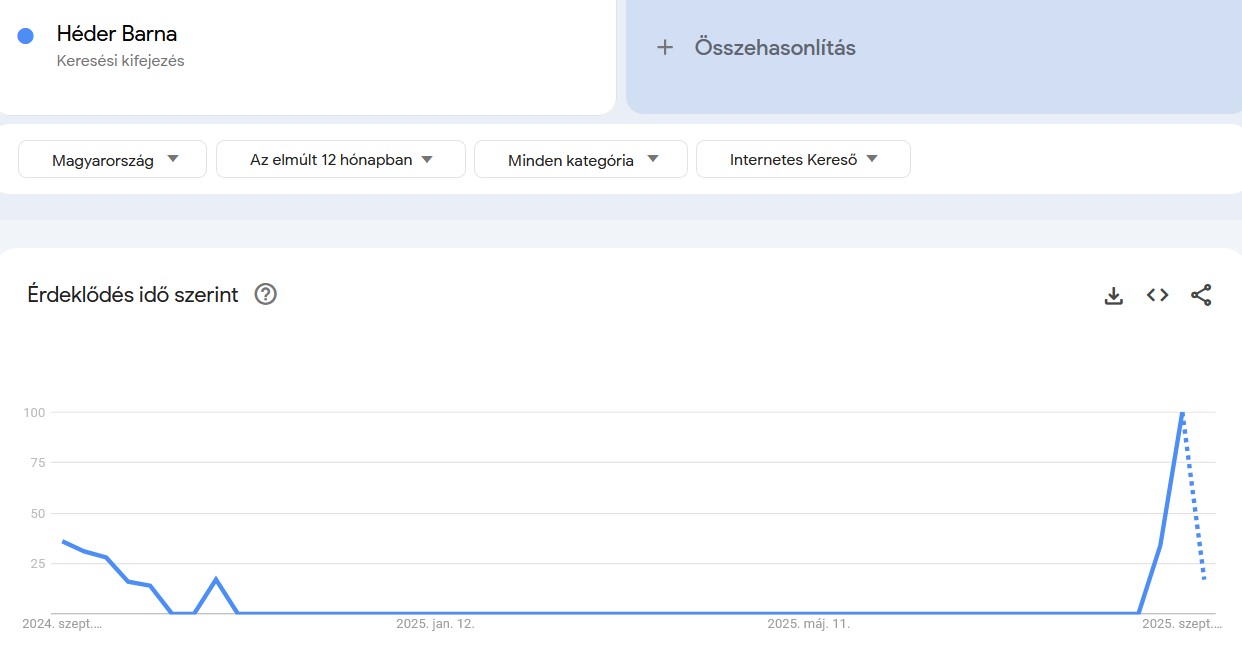Click the share icon to get a link
The width and height of the screenshot is (1242, 655).
coord(1201,295)
